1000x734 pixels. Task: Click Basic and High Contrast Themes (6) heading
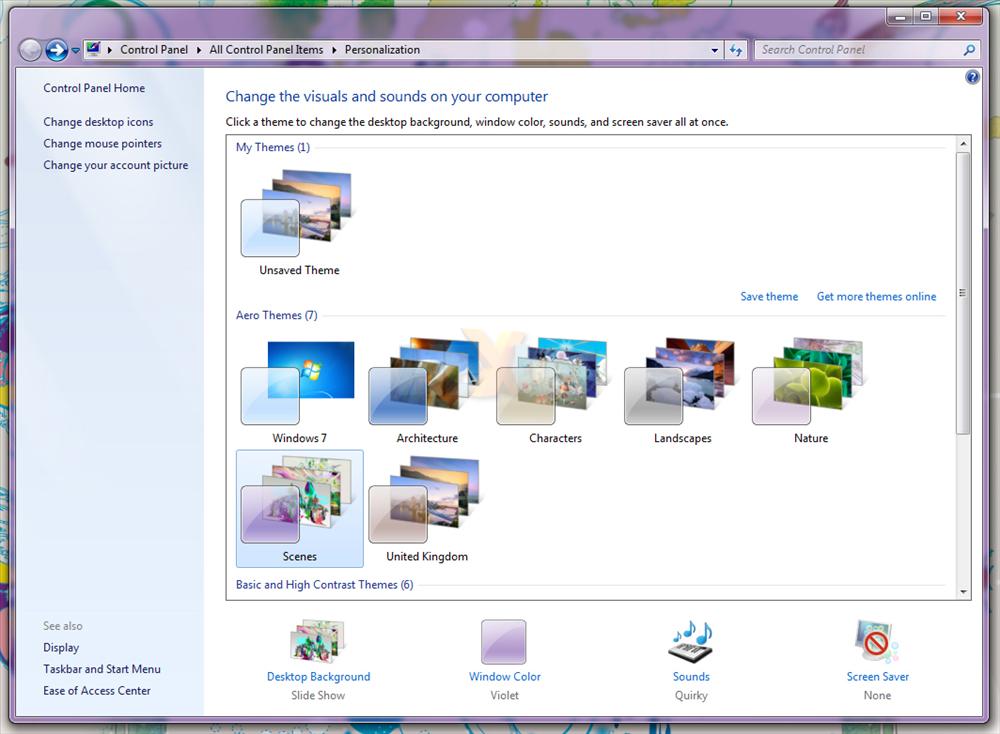(x=324, y=585)
